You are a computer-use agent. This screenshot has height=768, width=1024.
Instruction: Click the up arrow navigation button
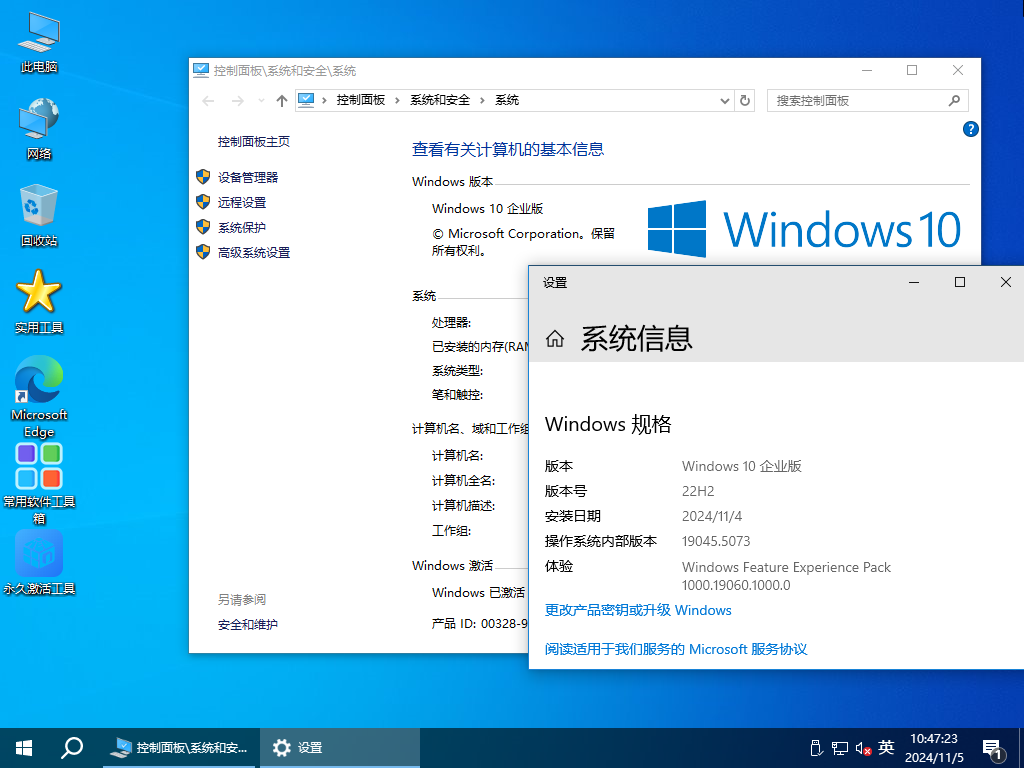(x=282, y=101)
